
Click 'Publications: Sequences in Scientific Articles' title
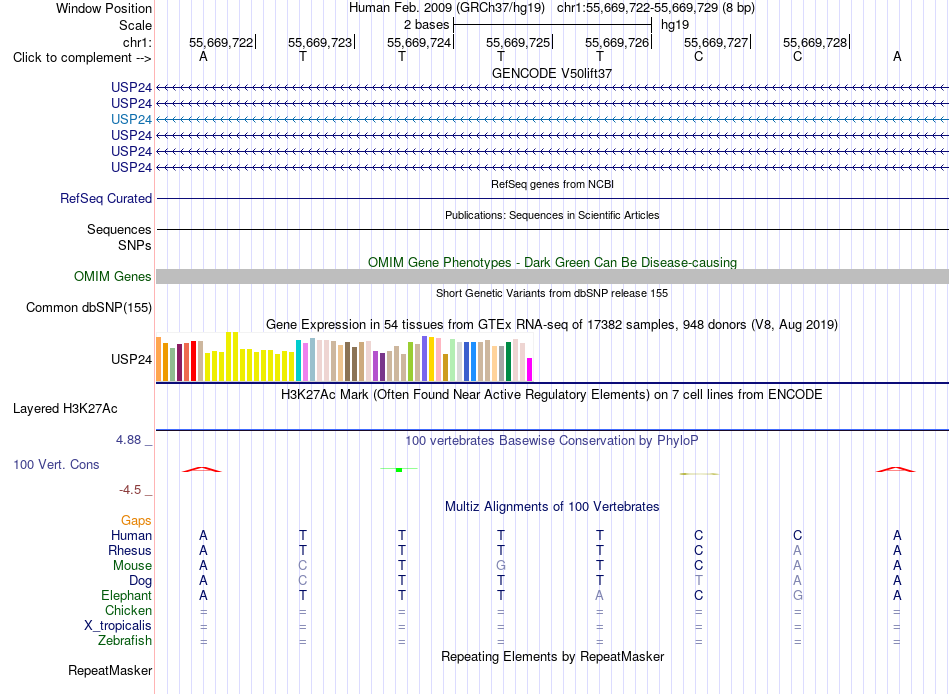click(x=552, y=215)
